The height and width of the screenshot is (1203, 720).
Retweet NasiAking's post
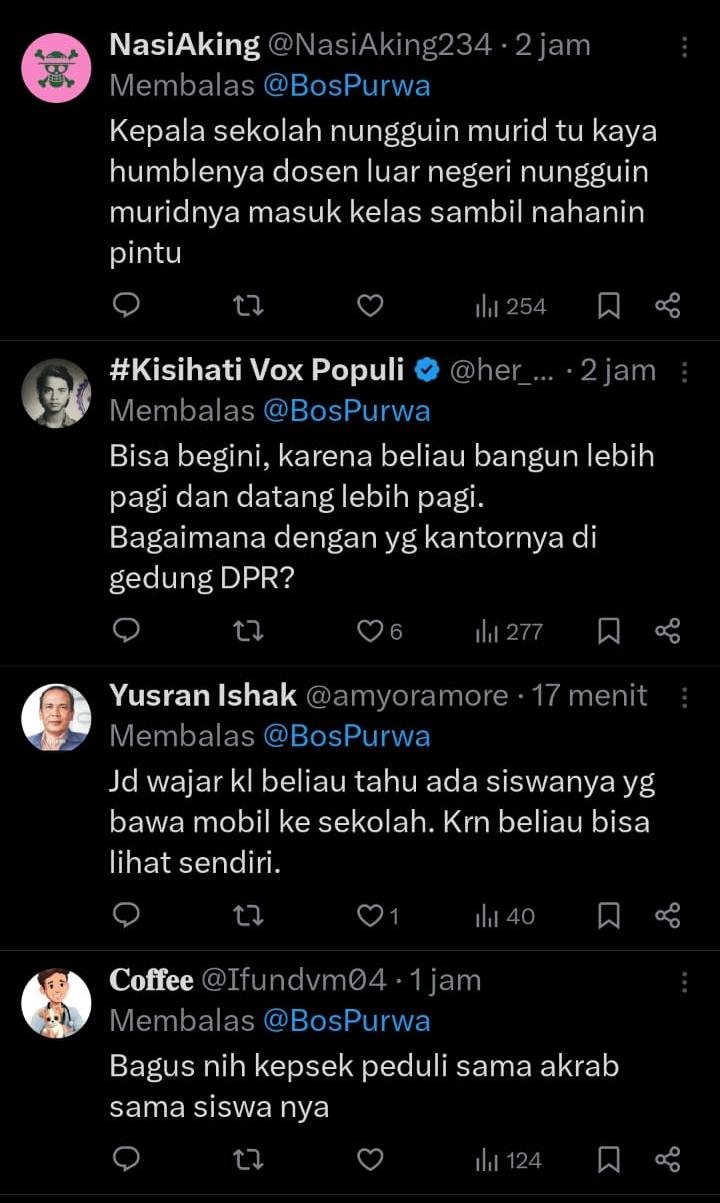pos(248,306)
